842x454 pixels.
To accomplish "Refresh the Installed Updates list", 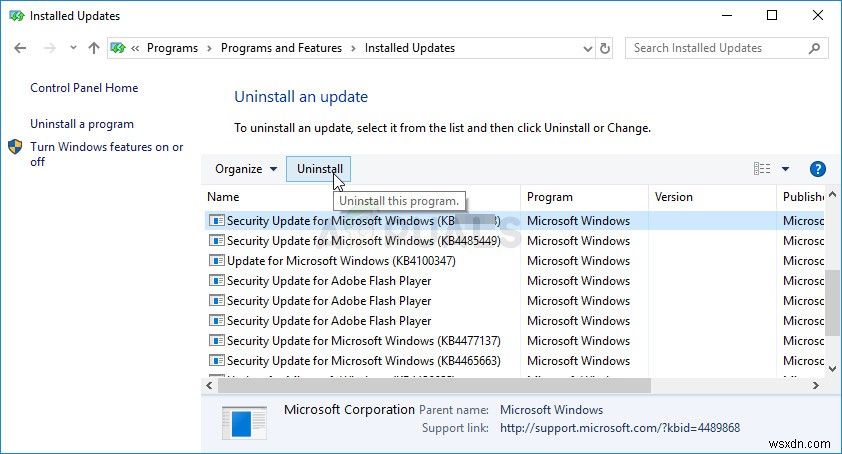I will 604,48.
